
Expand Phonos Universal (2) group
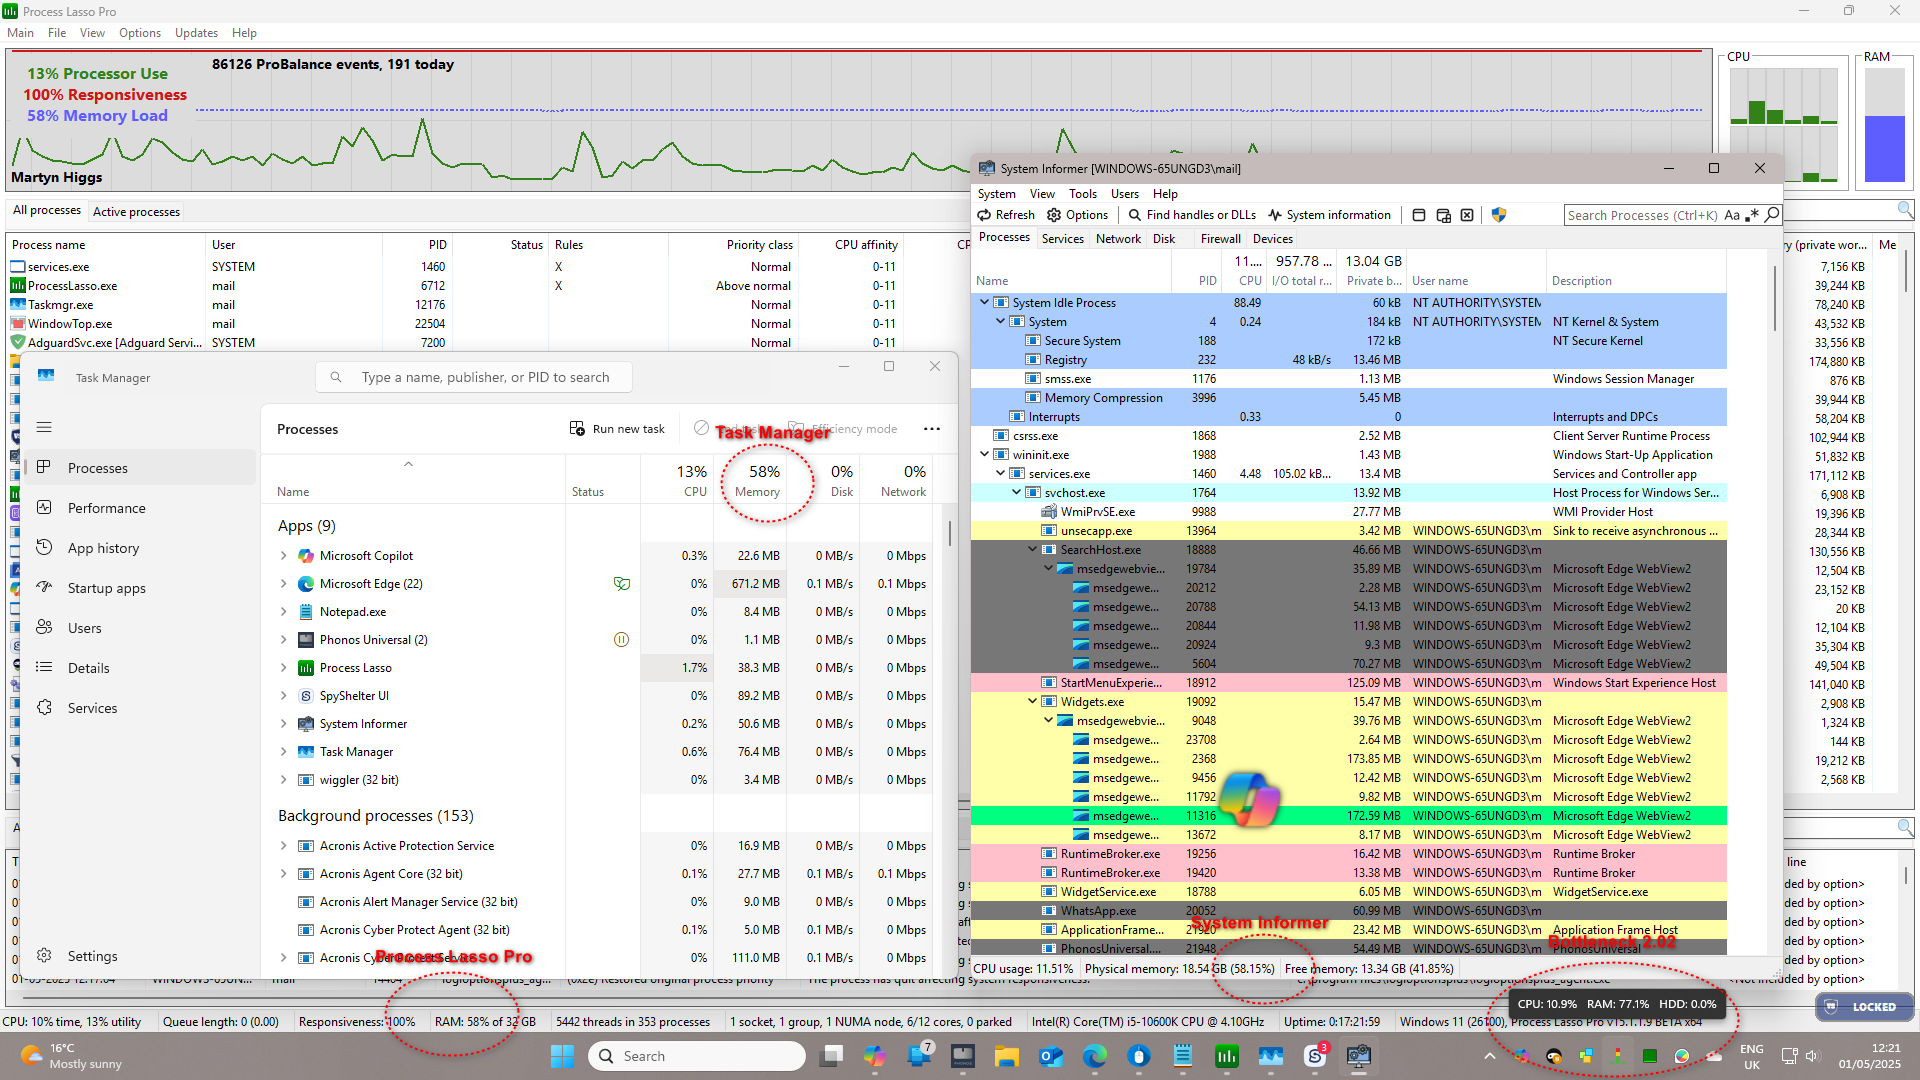point(284,640)
